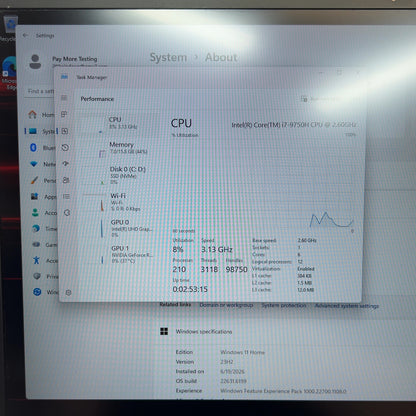The width and height of the screenshot is (416, 416).
Task: Open Microsoft Edge desktop shortcut
Action: click(9, 74)
